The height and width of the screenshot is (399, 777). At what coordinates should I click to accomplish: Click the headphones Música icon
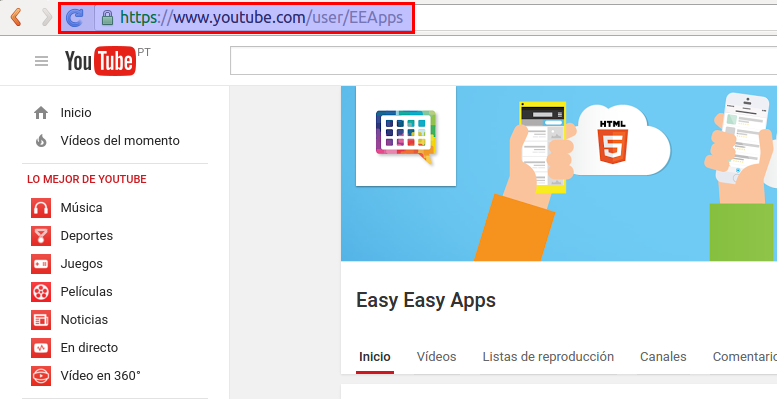[x=41, y=208]
